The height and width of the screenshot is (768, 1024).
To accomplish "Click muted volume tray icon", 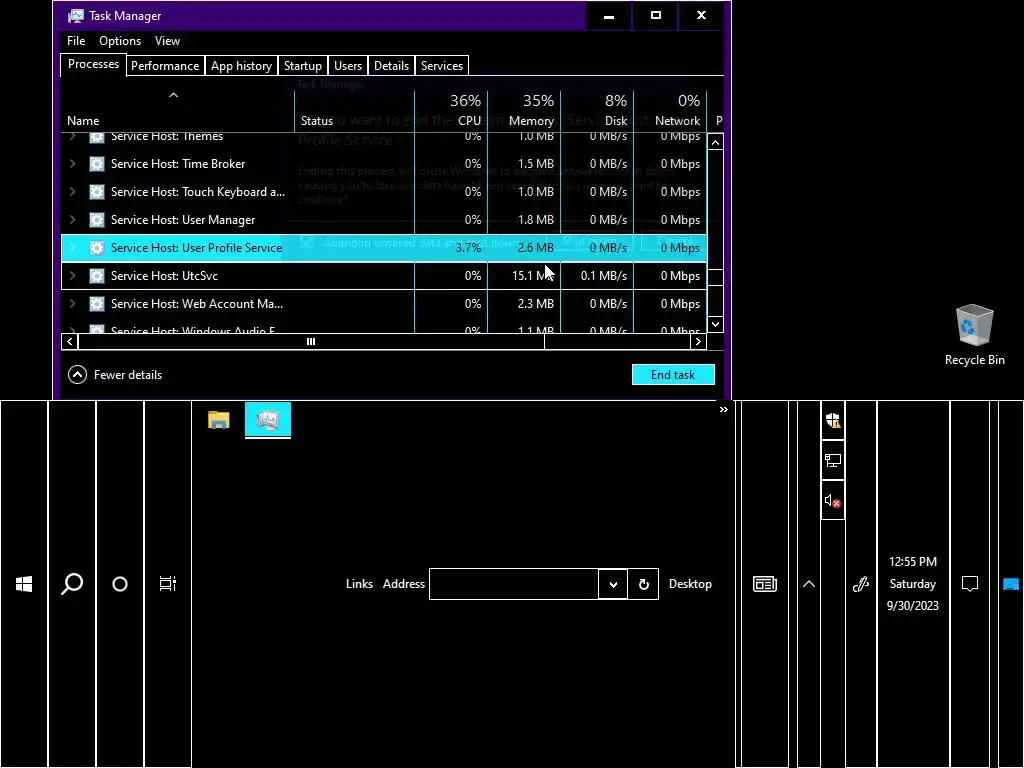I will [833, 500].
